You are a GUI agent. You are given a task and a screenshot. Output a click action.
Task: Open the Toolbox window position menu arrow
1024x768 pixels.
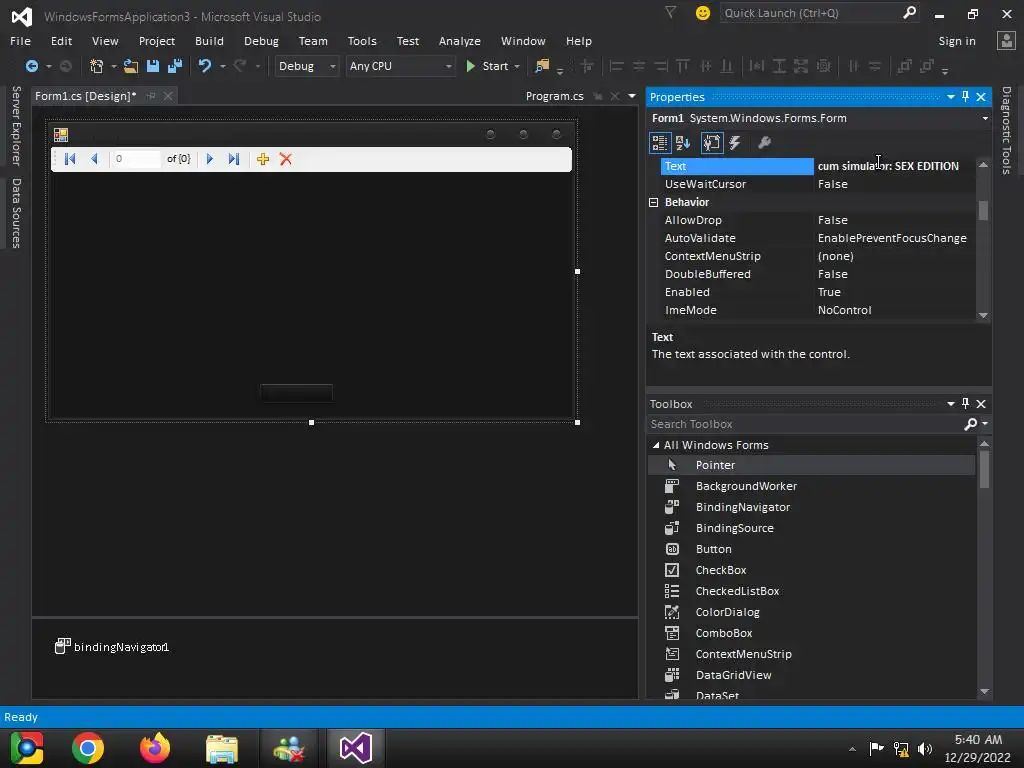[951, 404]
